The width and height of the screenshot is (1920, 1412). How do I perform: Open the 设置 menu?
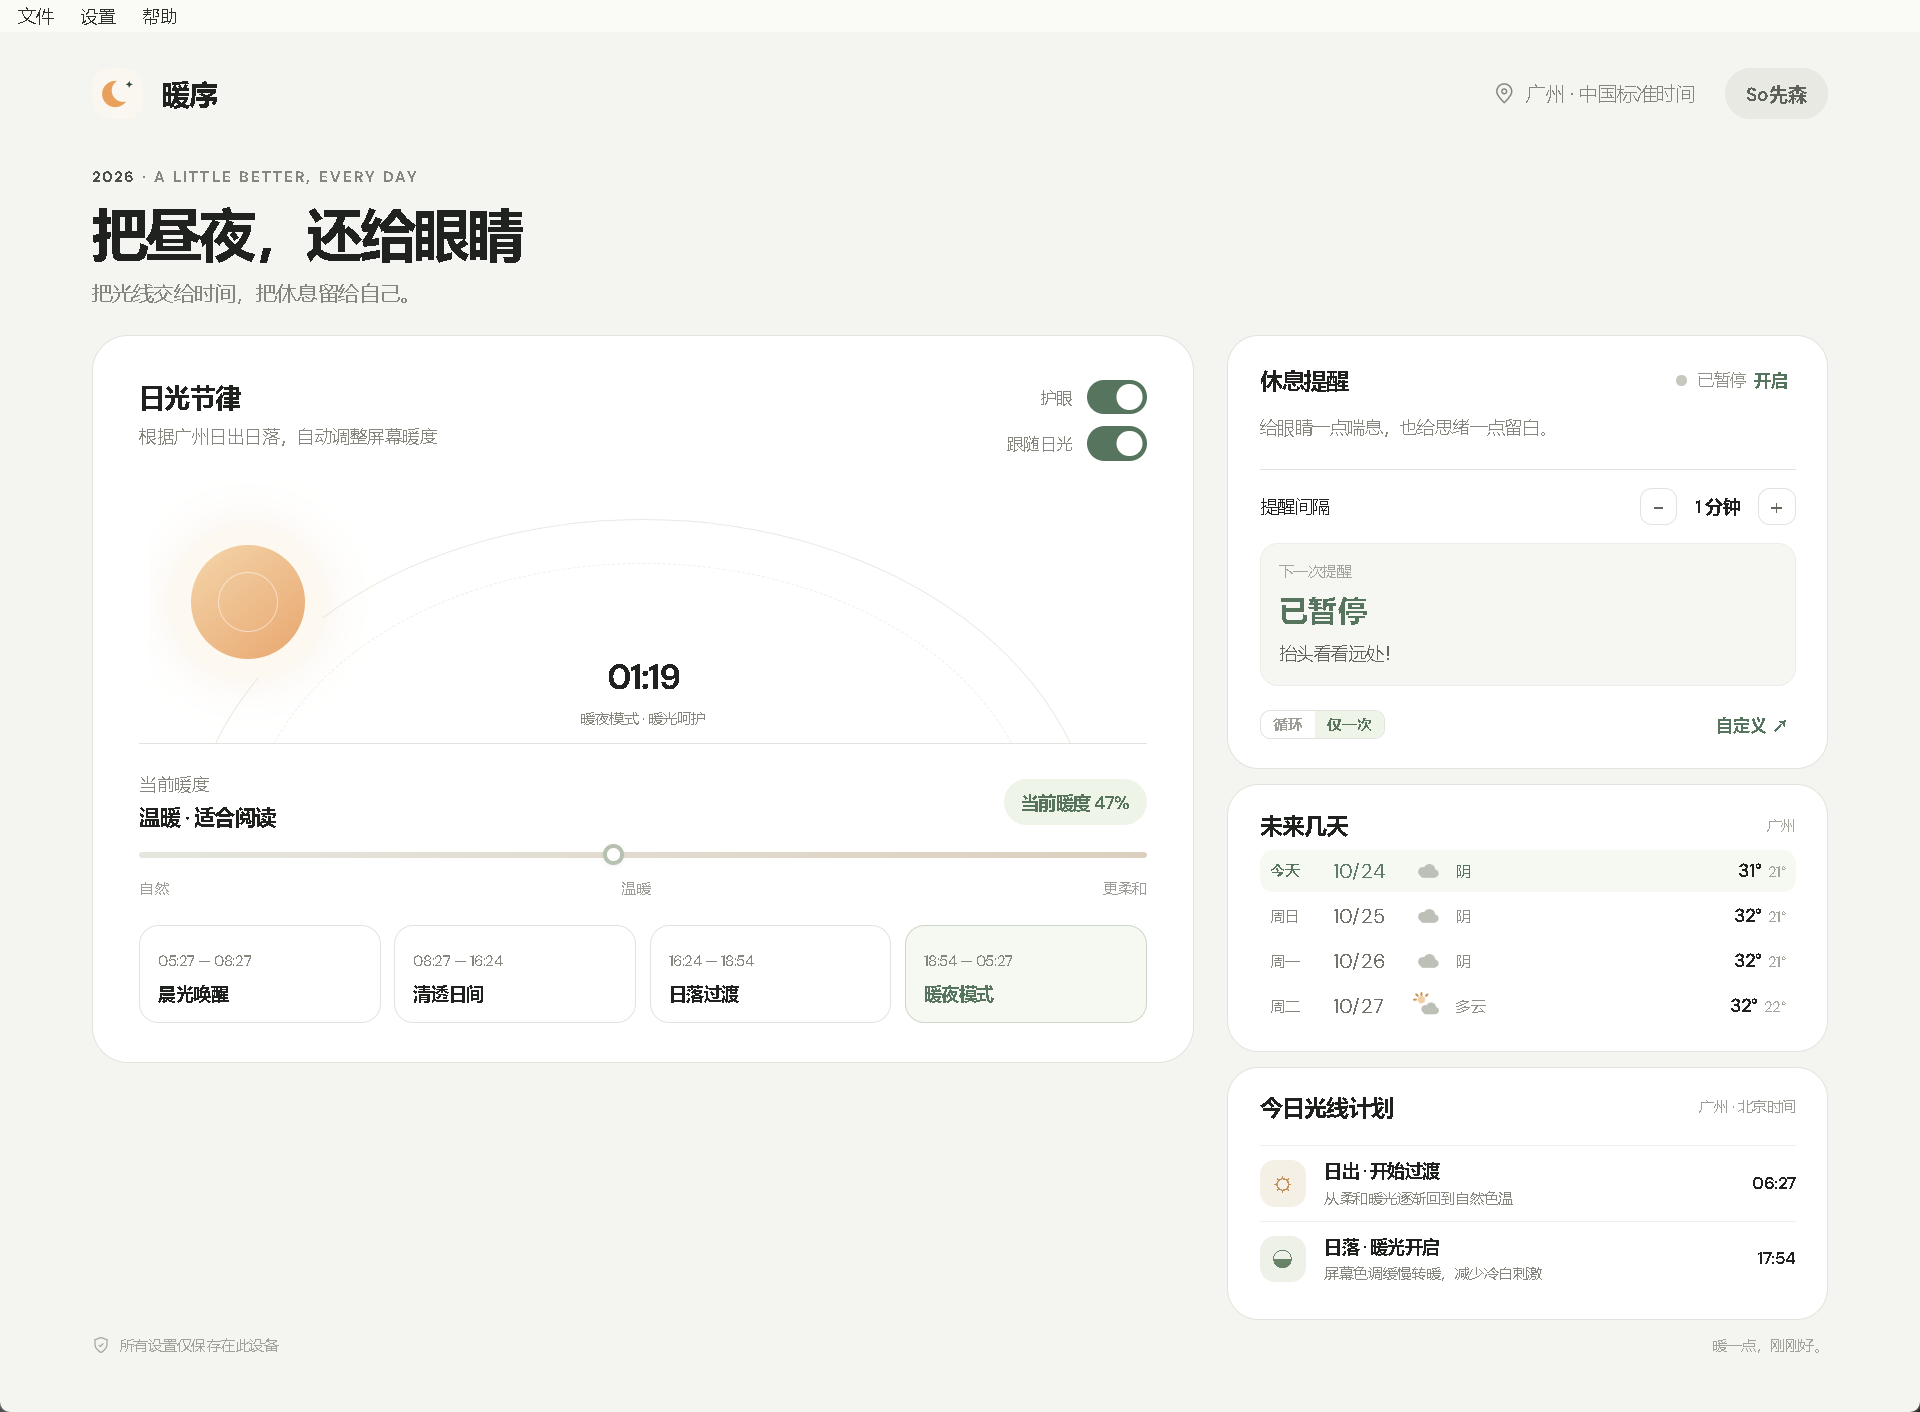point(98,16)
